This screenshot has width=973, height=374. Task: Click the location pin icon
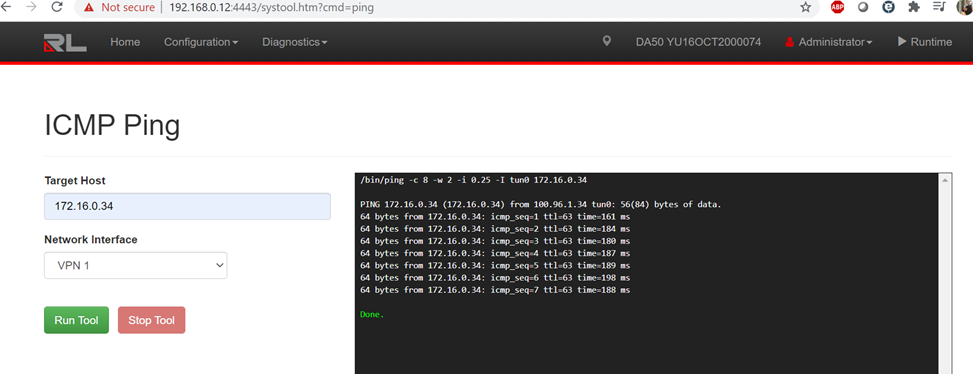[607, 42]
